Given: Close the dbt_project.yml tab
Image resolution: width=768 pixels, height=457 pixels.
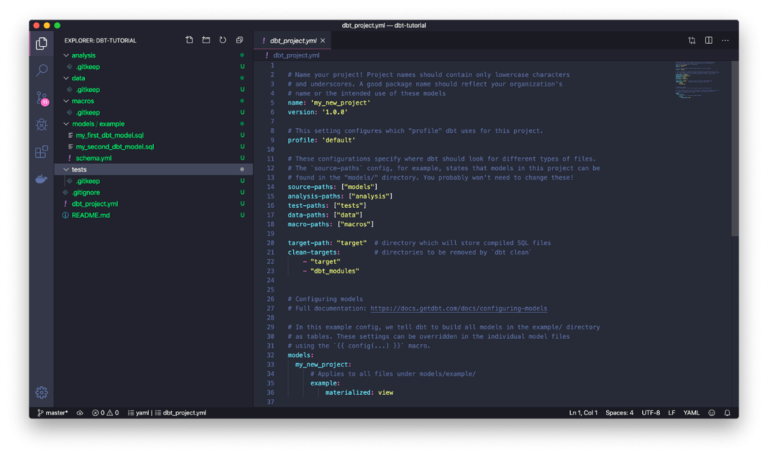Looking at the screenshot, I should (x=323, y=41).
